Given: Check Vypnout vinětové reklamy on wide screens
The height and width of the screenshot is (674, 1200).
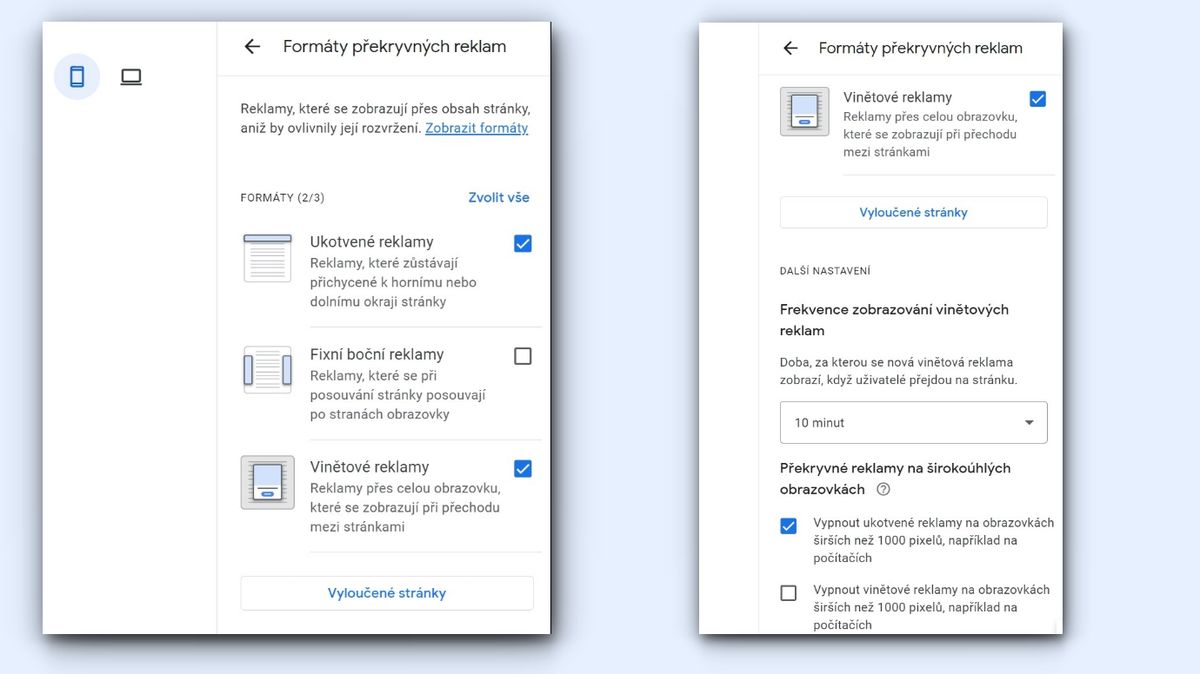Looking at the screenshot, I should click(x=788, y=593).
